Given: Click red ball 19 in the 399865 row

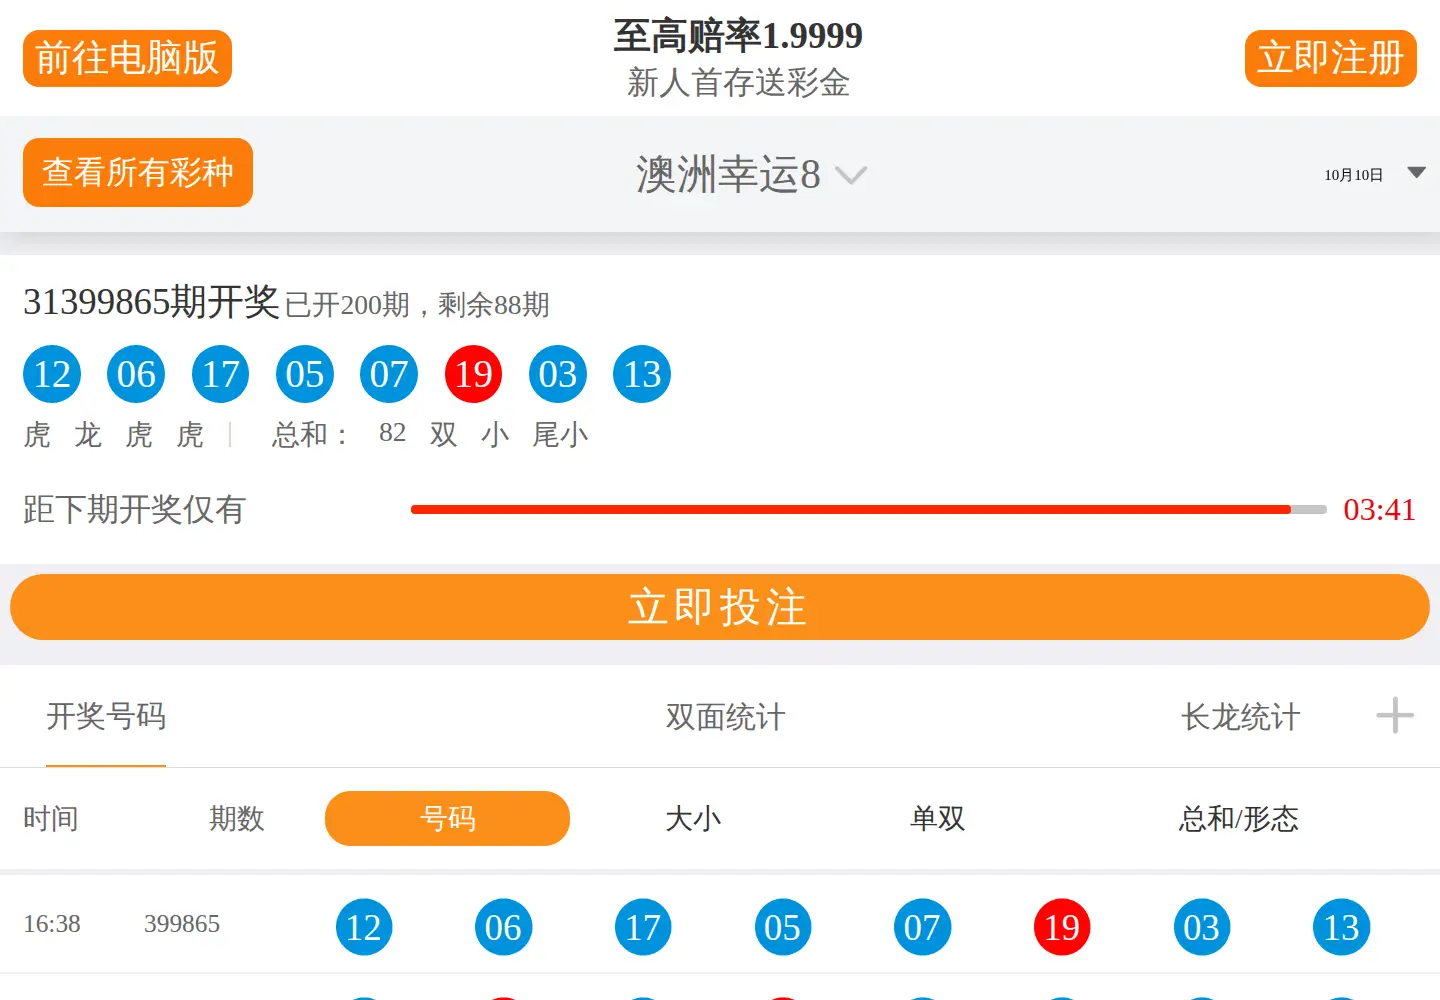Looking at the screenshot, I should click(1062, 927).
